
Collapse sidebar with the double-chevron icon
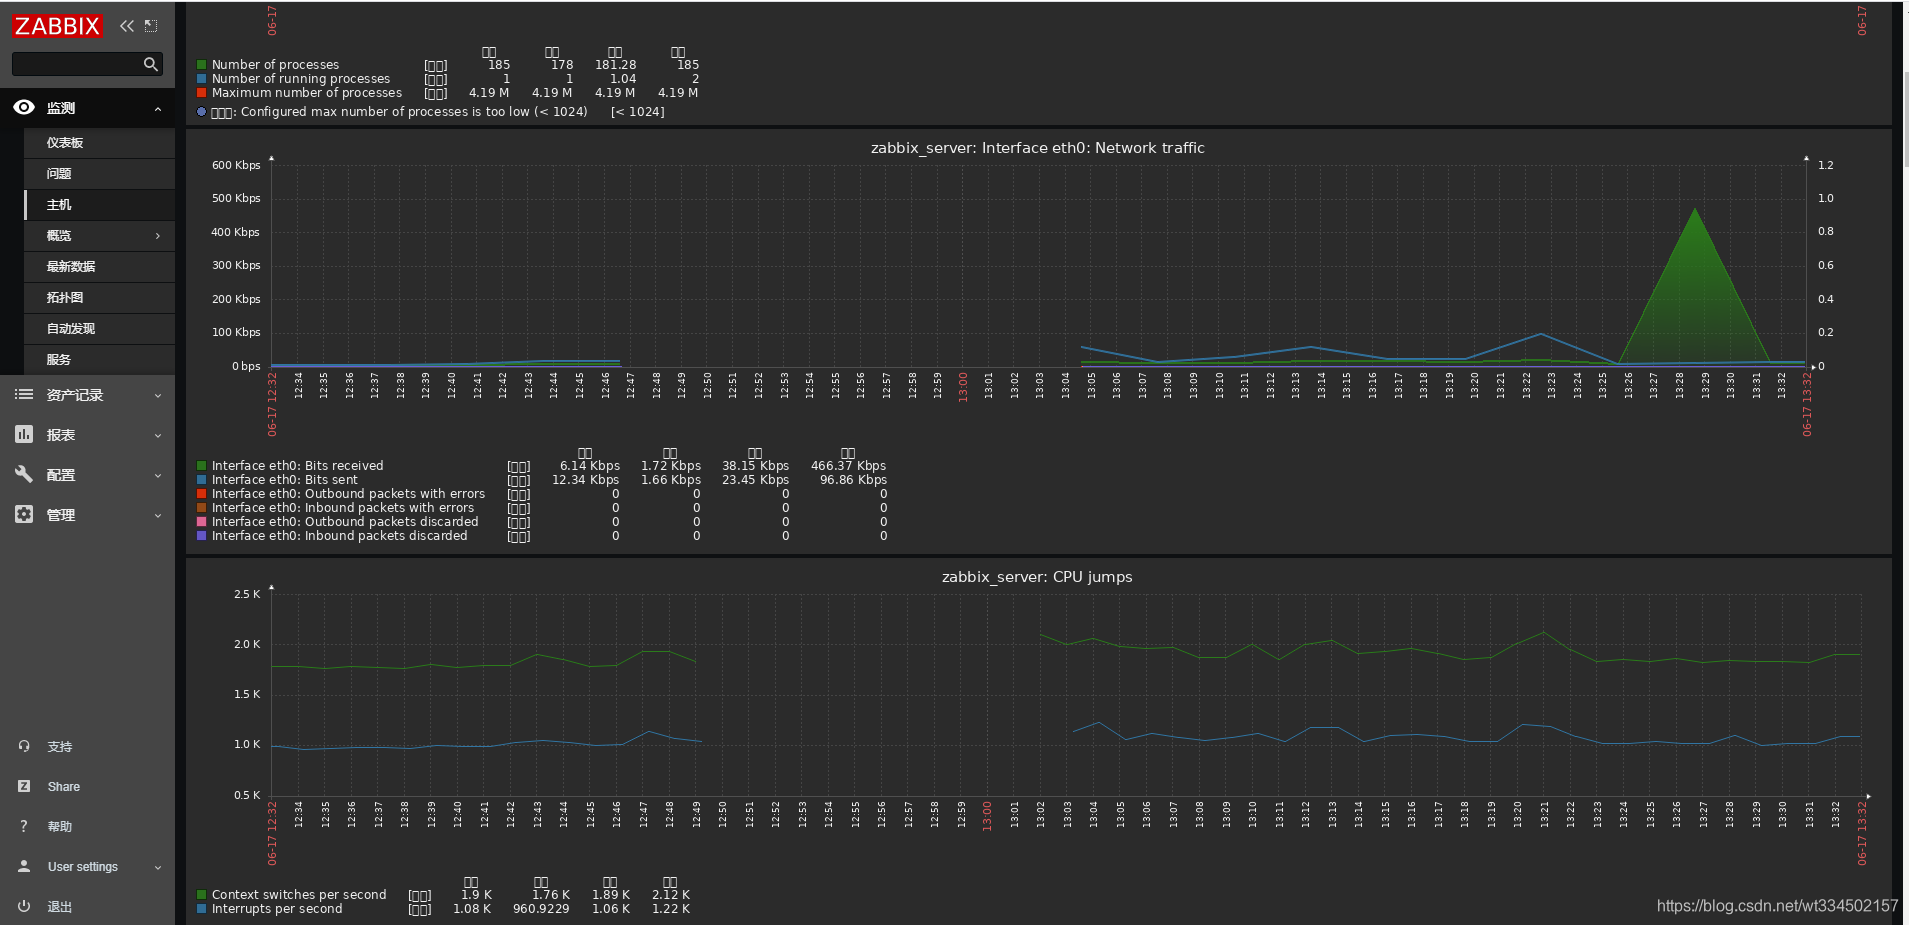(x=127, y=26)
